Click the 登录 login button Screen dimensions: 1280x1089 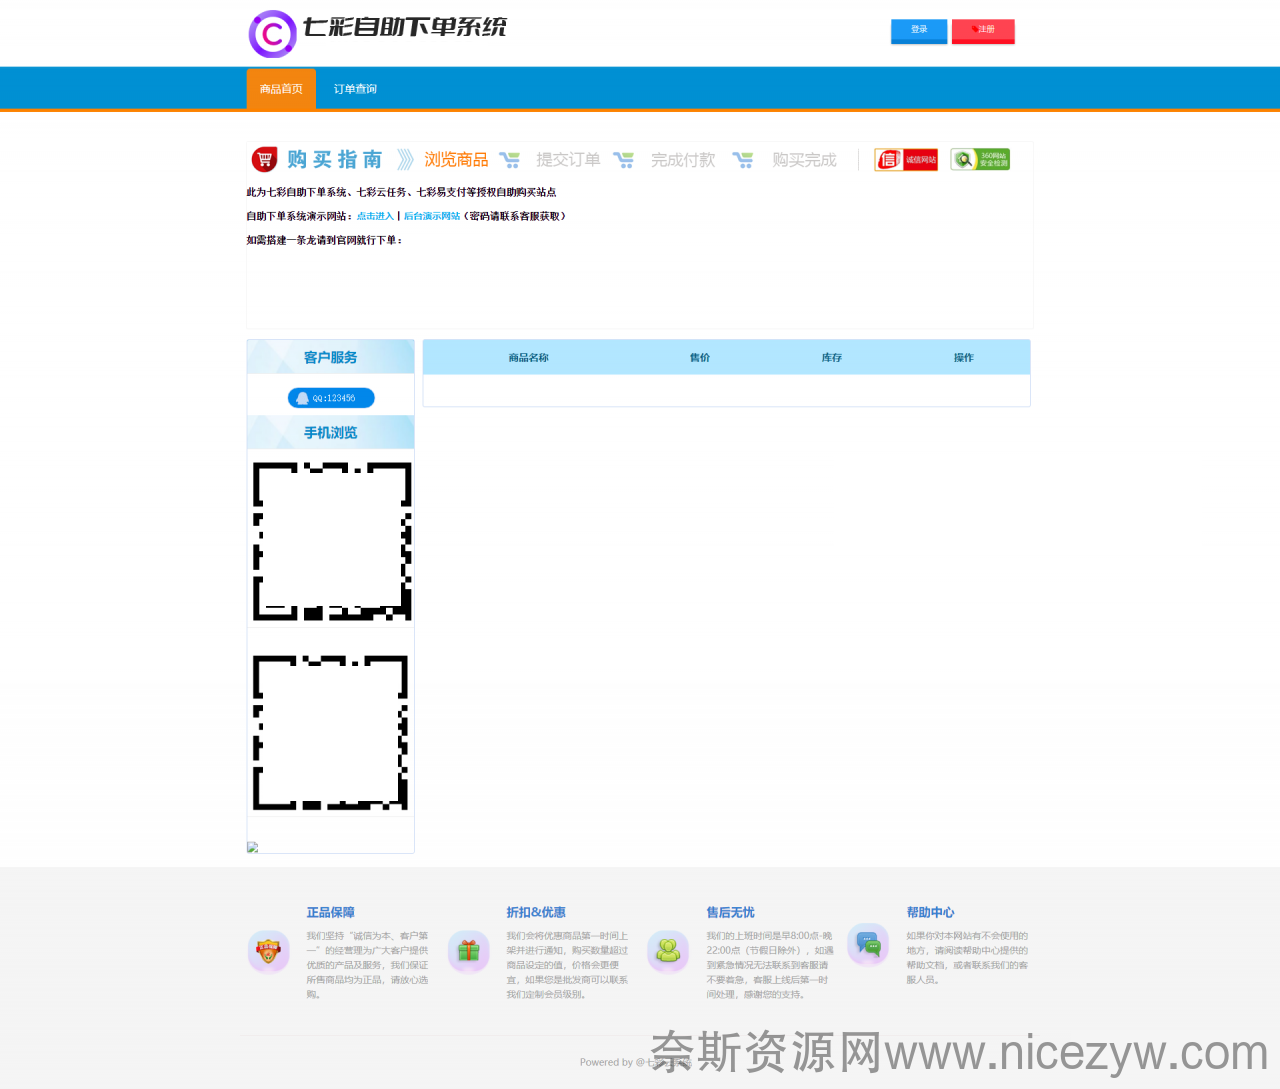(x=919, y=31)
